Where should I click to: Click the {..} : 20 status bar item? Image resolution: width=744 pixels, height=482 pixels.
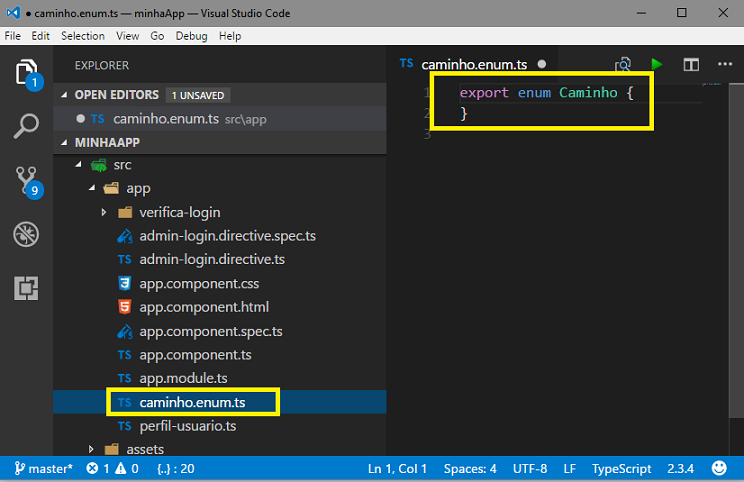176,469
